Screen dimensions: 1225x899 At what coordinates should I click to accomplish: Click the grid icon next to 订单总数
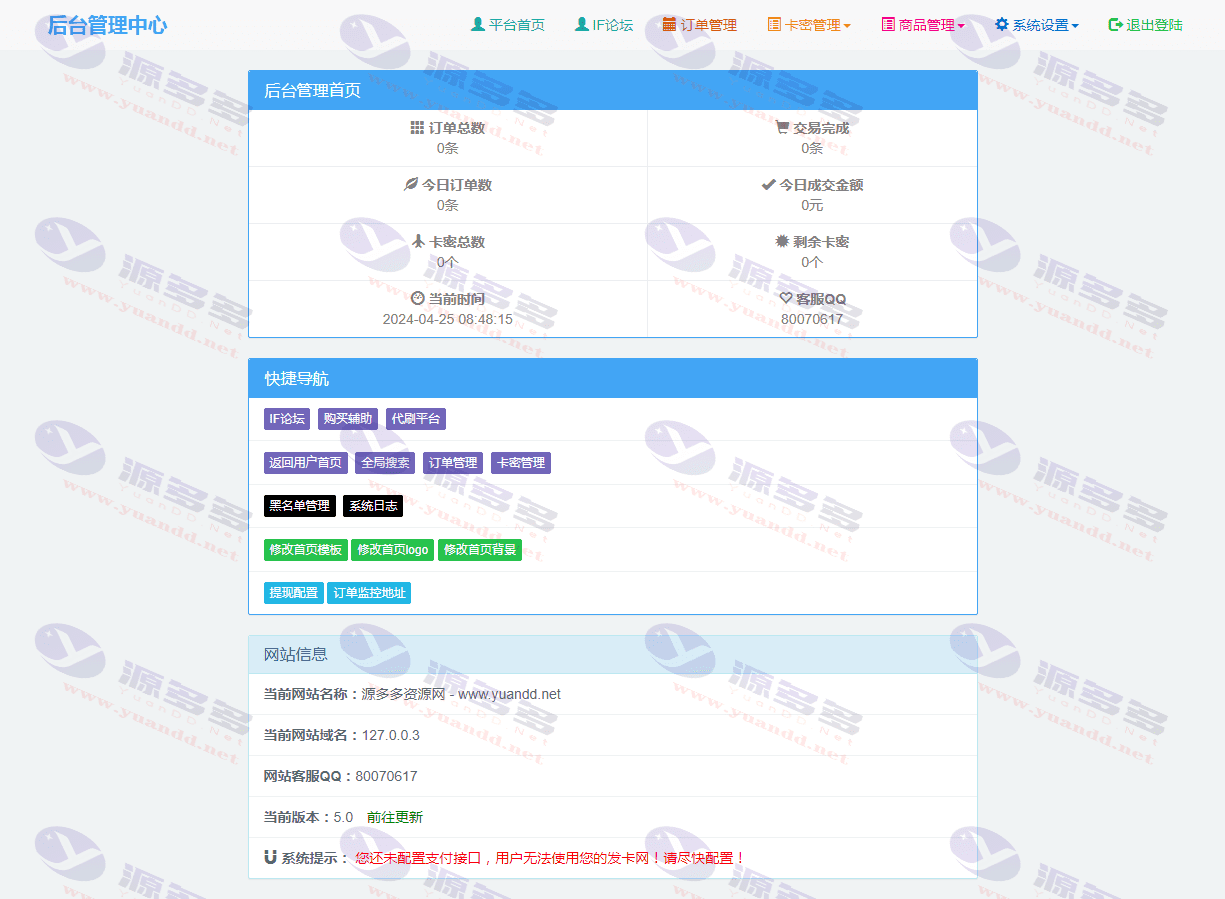417,127
